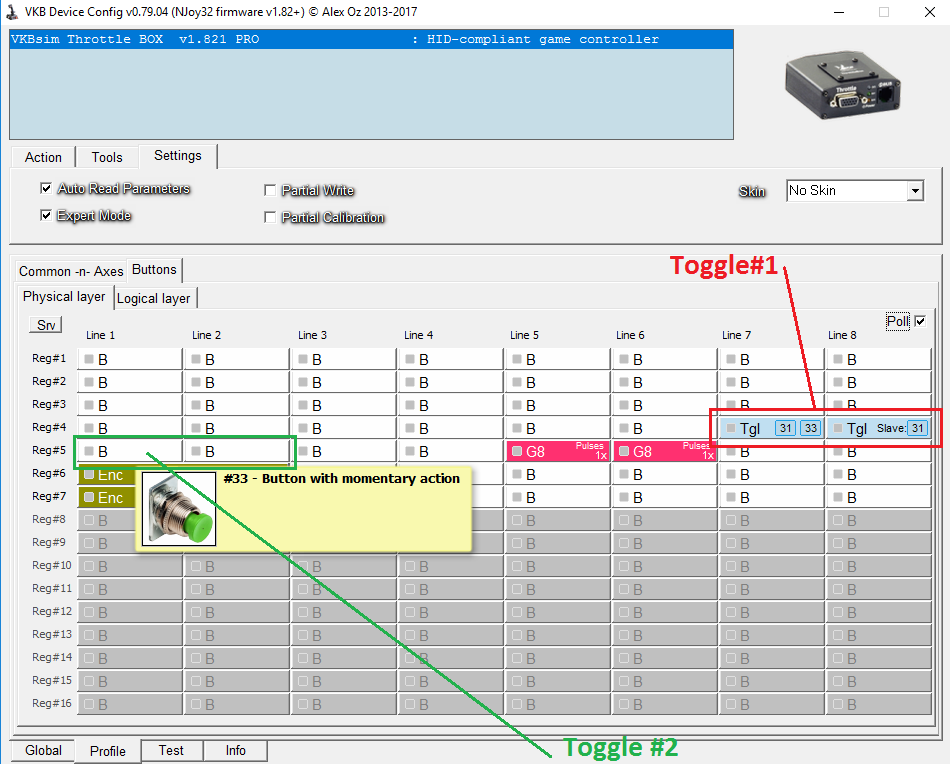
Task: Click value 33 in Line 7 Tgl cell
Action: click(x=811, y=428)
